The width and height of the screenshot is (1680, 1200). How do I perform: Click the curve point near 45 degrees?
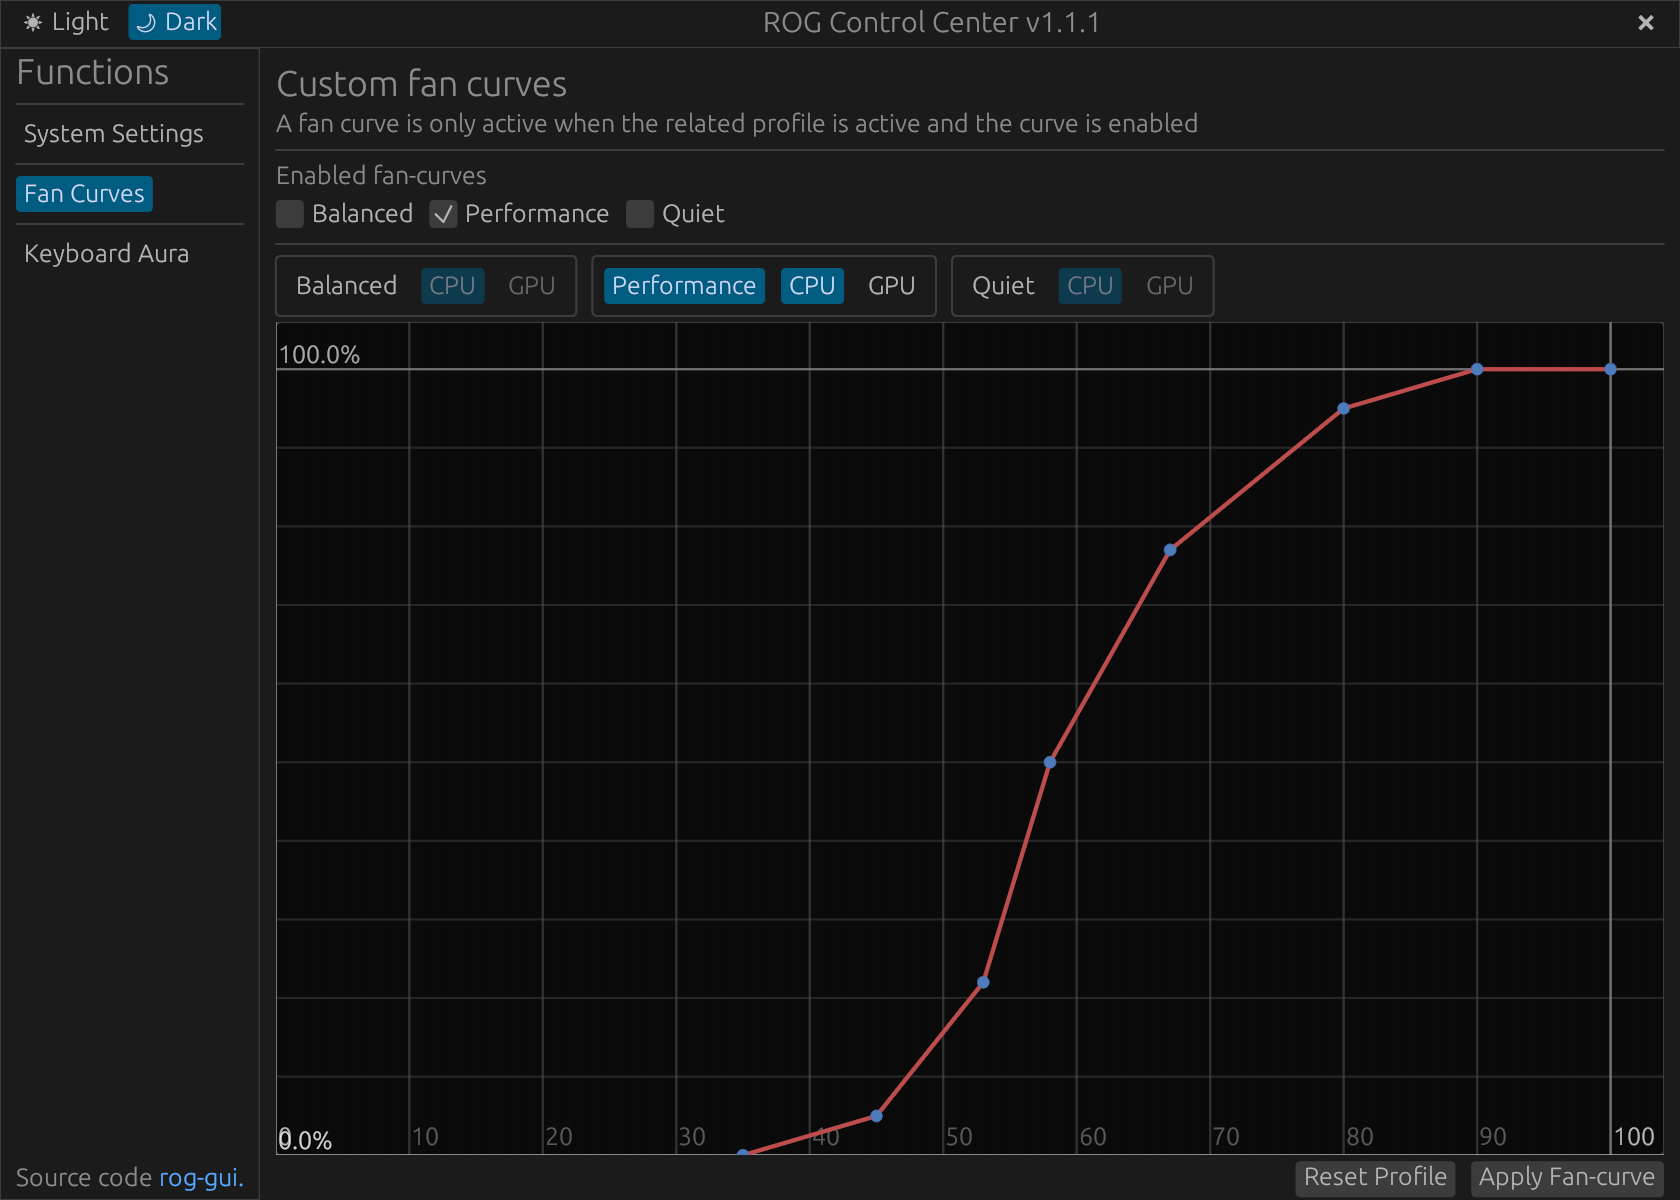coord(876,1116)
